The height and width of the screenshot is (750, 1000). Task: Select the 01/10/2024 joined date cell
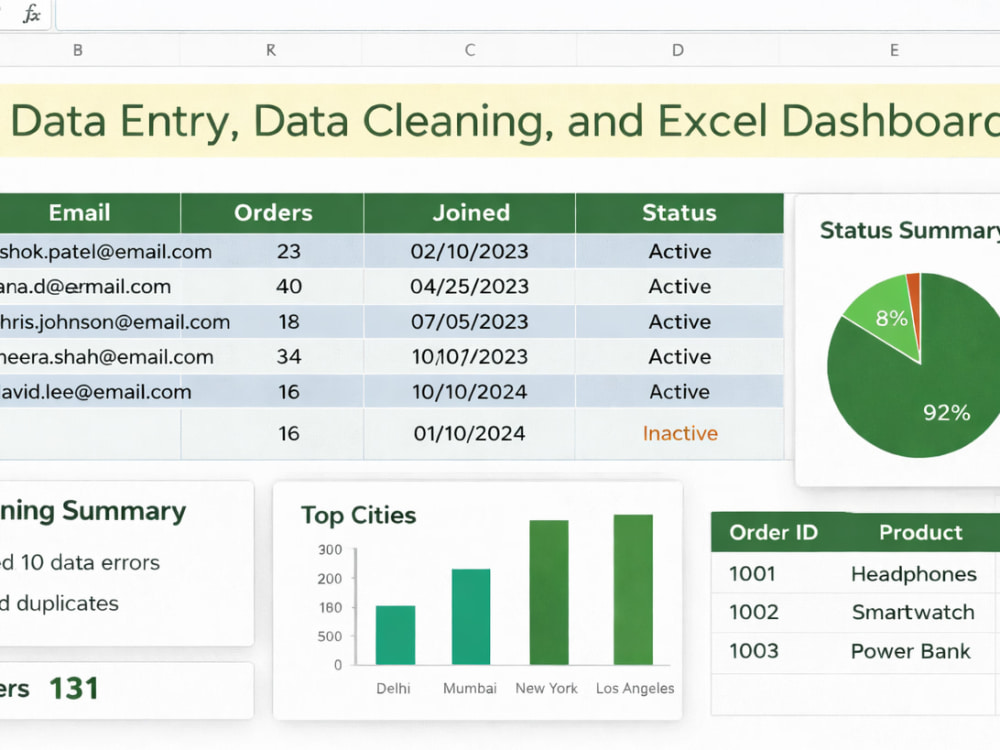pos(469,434)
